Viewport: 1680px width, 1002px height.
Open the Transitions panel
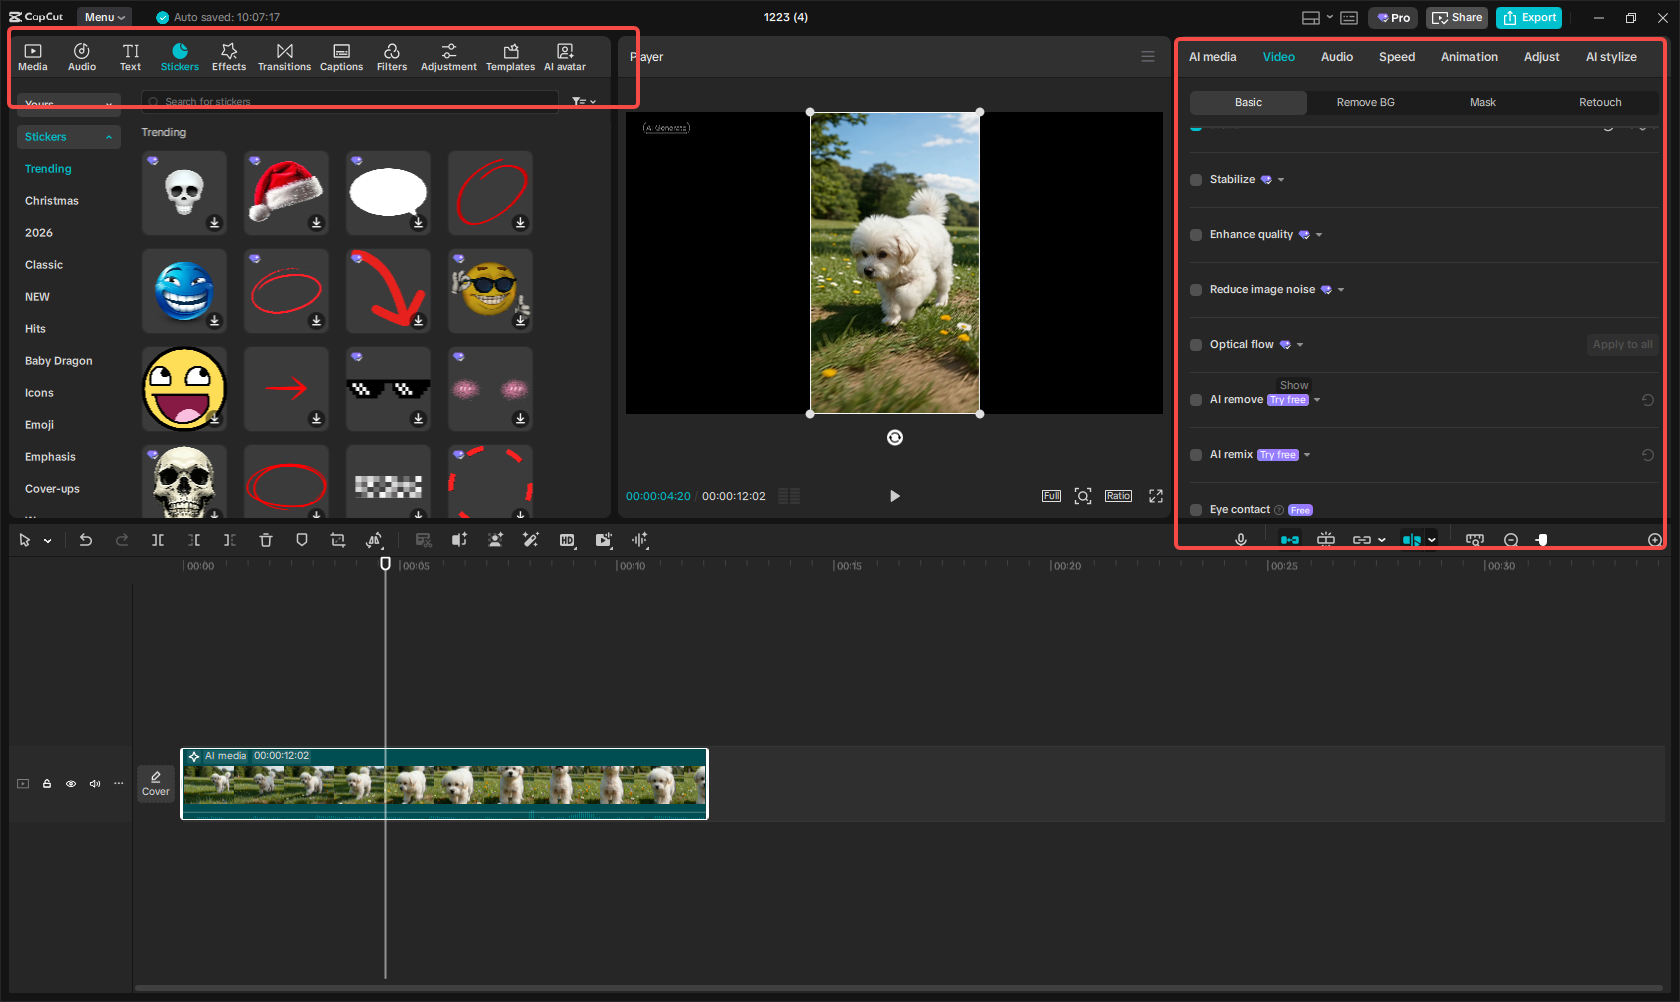click(284, 55)
